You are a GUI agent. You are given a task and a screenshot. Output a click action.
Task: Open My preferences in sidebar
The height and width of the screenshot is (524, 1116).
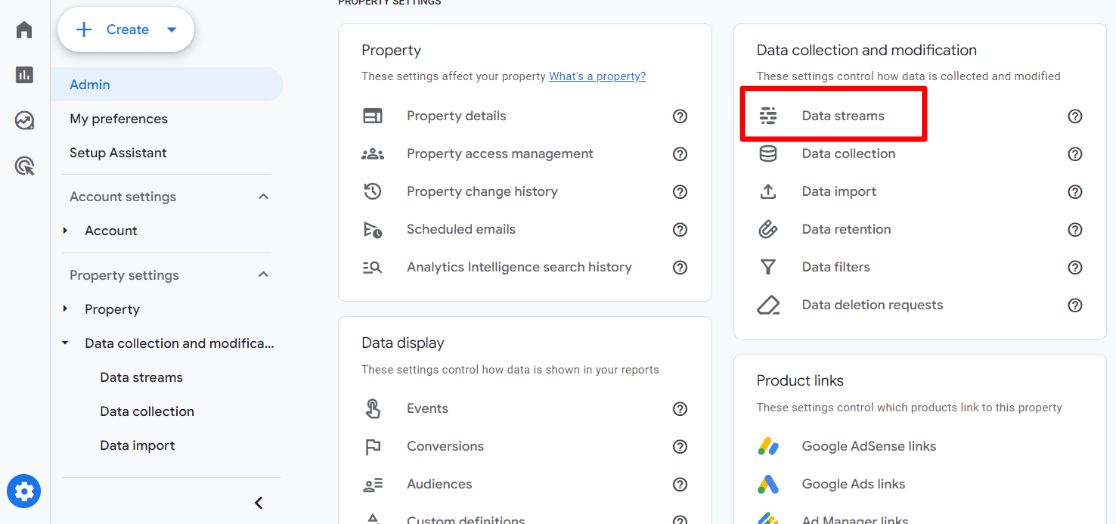[118, 119]
